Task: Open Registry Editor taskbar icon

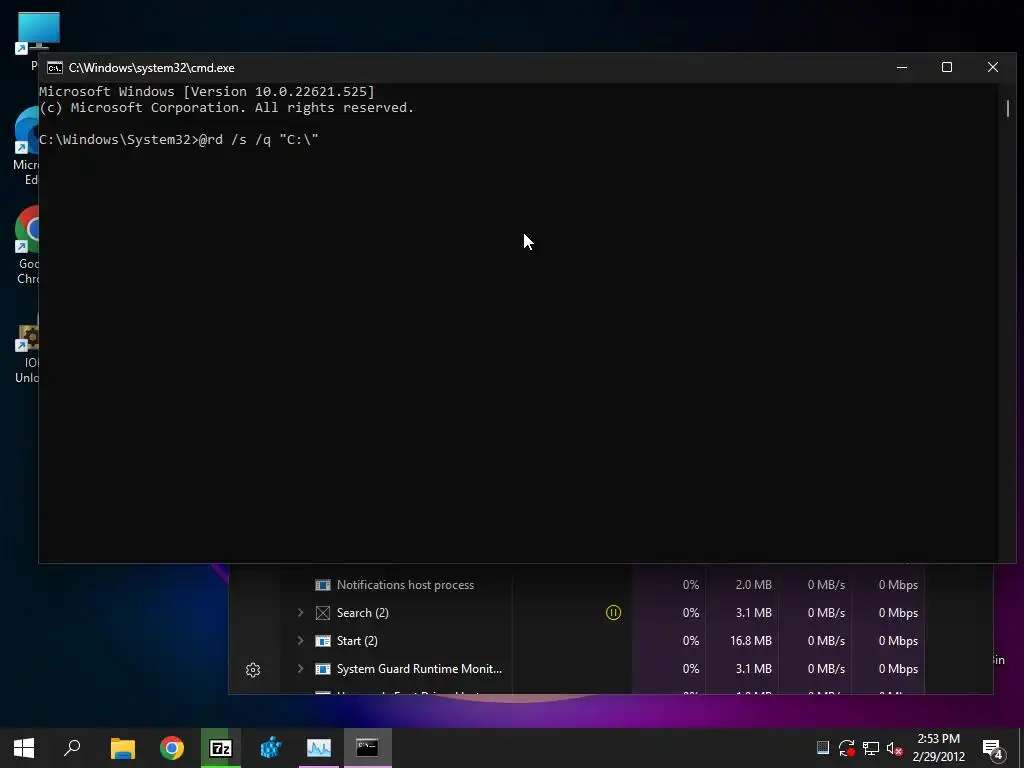Action: pyautogui.click(x=270, y=748)
